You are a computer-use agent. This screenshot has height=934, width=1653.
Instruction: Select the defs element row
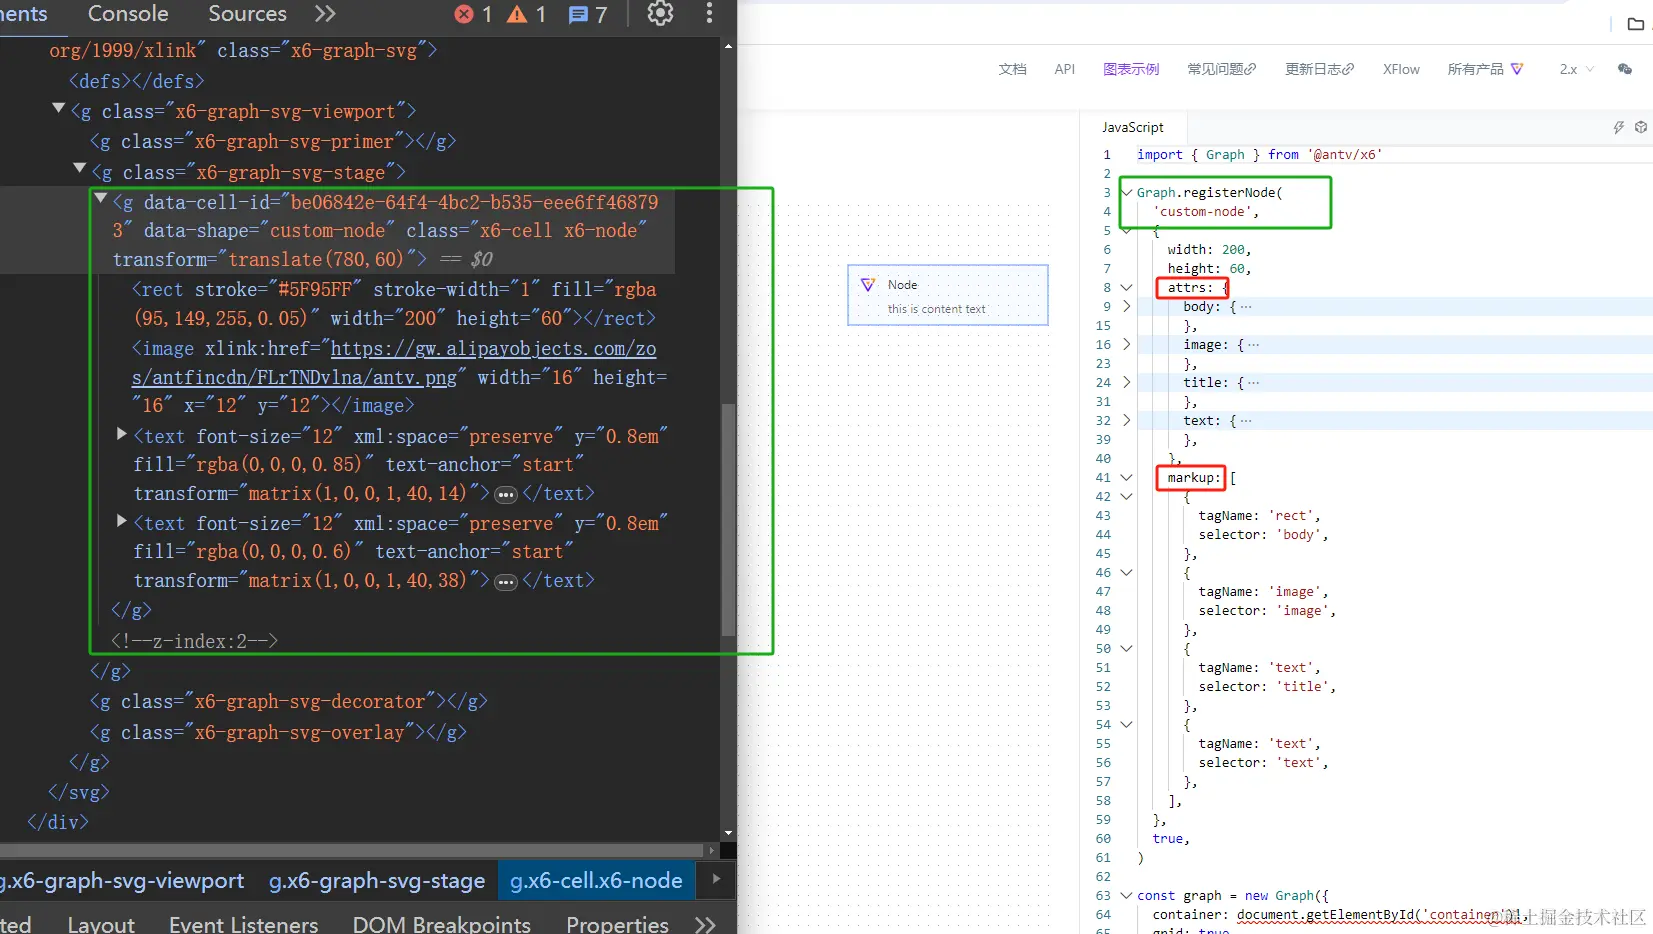coord(136,81)
